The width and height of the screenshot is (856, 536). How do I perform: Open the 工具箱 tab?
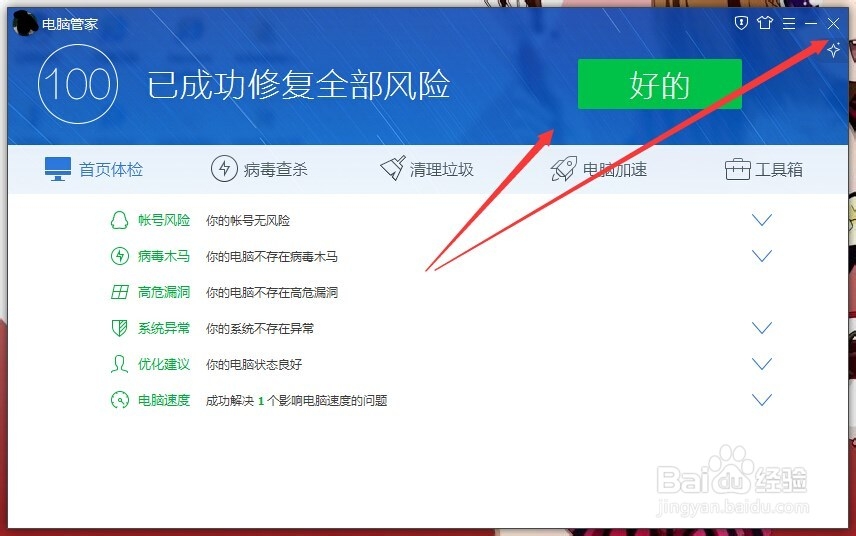(x=764, y=169)
